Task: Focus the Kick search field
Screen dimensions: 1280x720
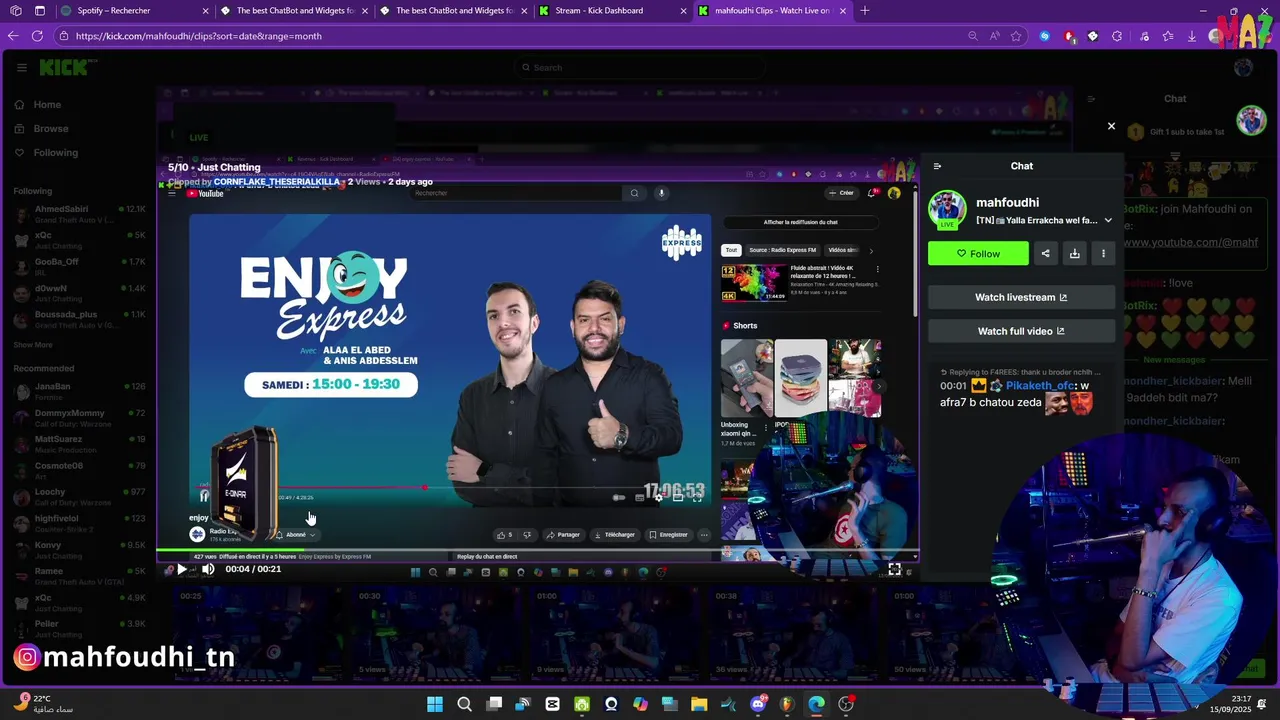Action: (640, 67)
